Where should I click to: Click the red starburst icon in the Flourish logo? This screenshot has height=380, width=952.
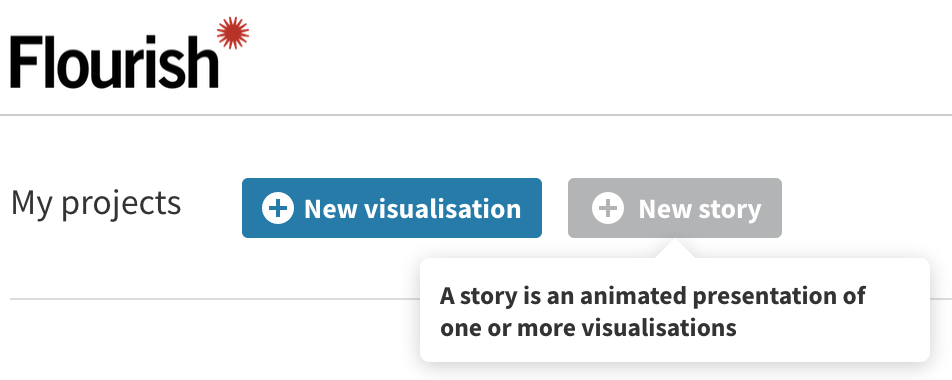tap(233, 33)
